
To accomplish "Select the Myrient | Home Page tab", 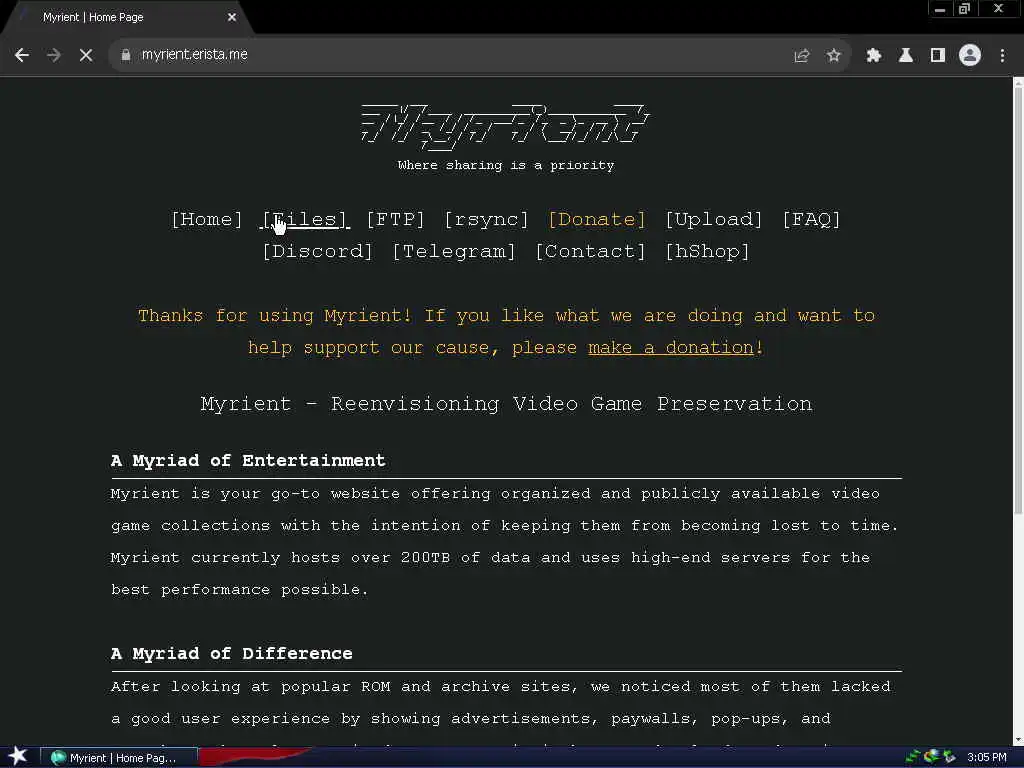I will tap(127, 18).
